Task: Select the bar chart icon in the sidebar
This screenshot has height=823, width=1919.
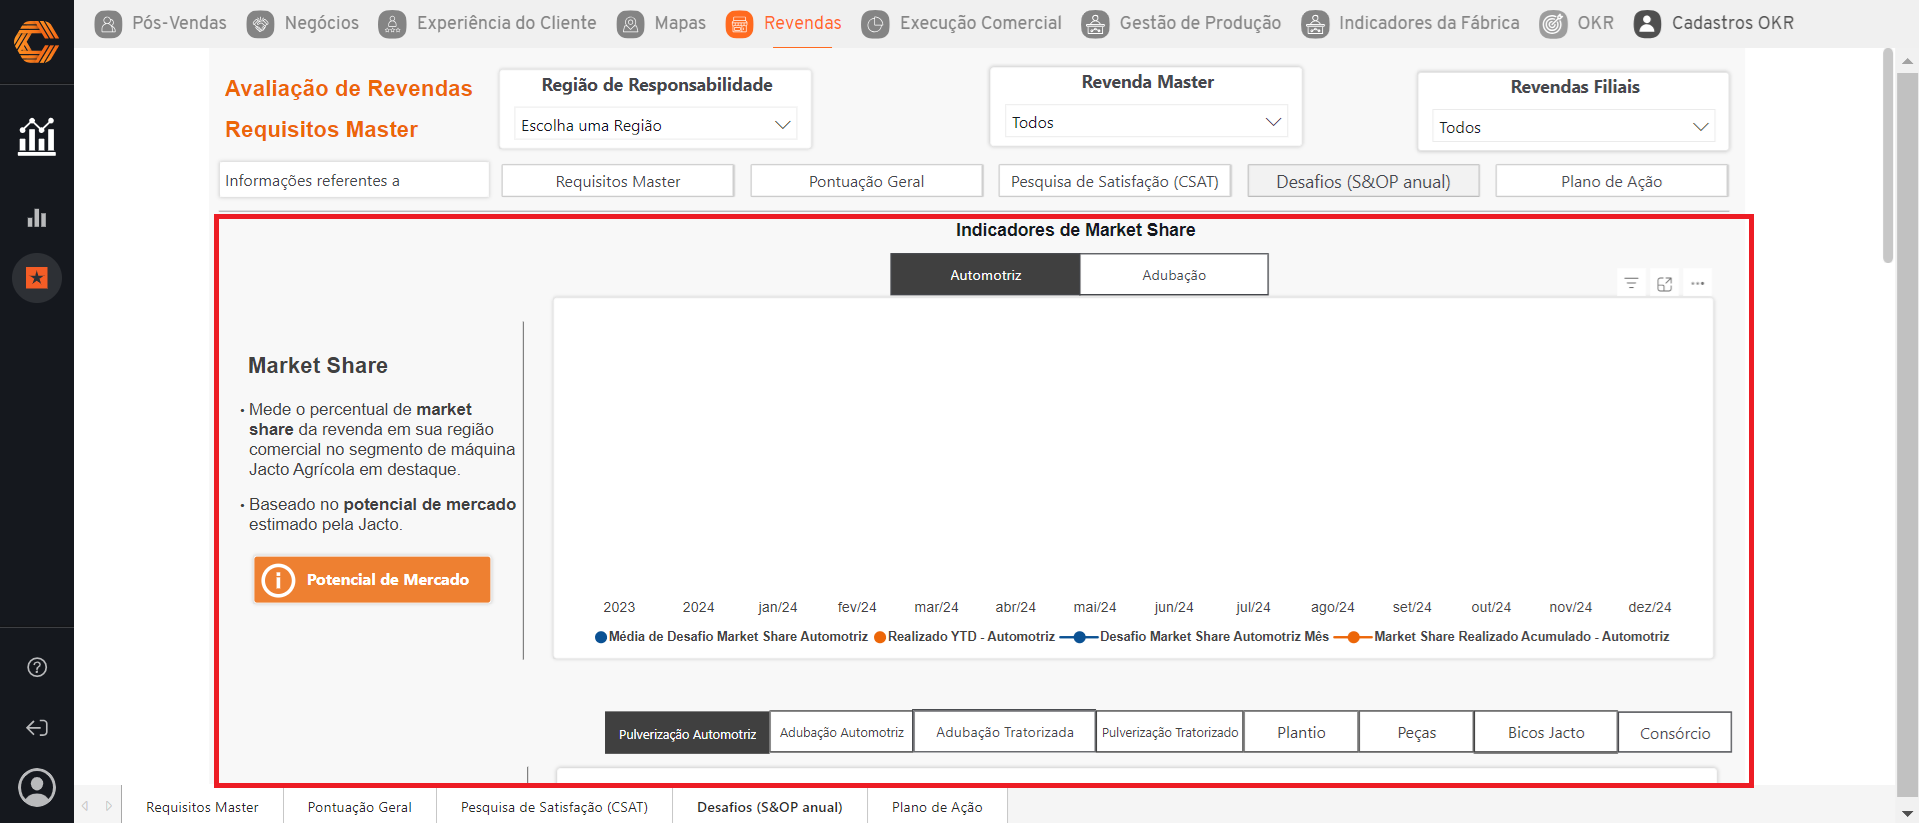Action: pyautogui.click(x=37, y=218)
